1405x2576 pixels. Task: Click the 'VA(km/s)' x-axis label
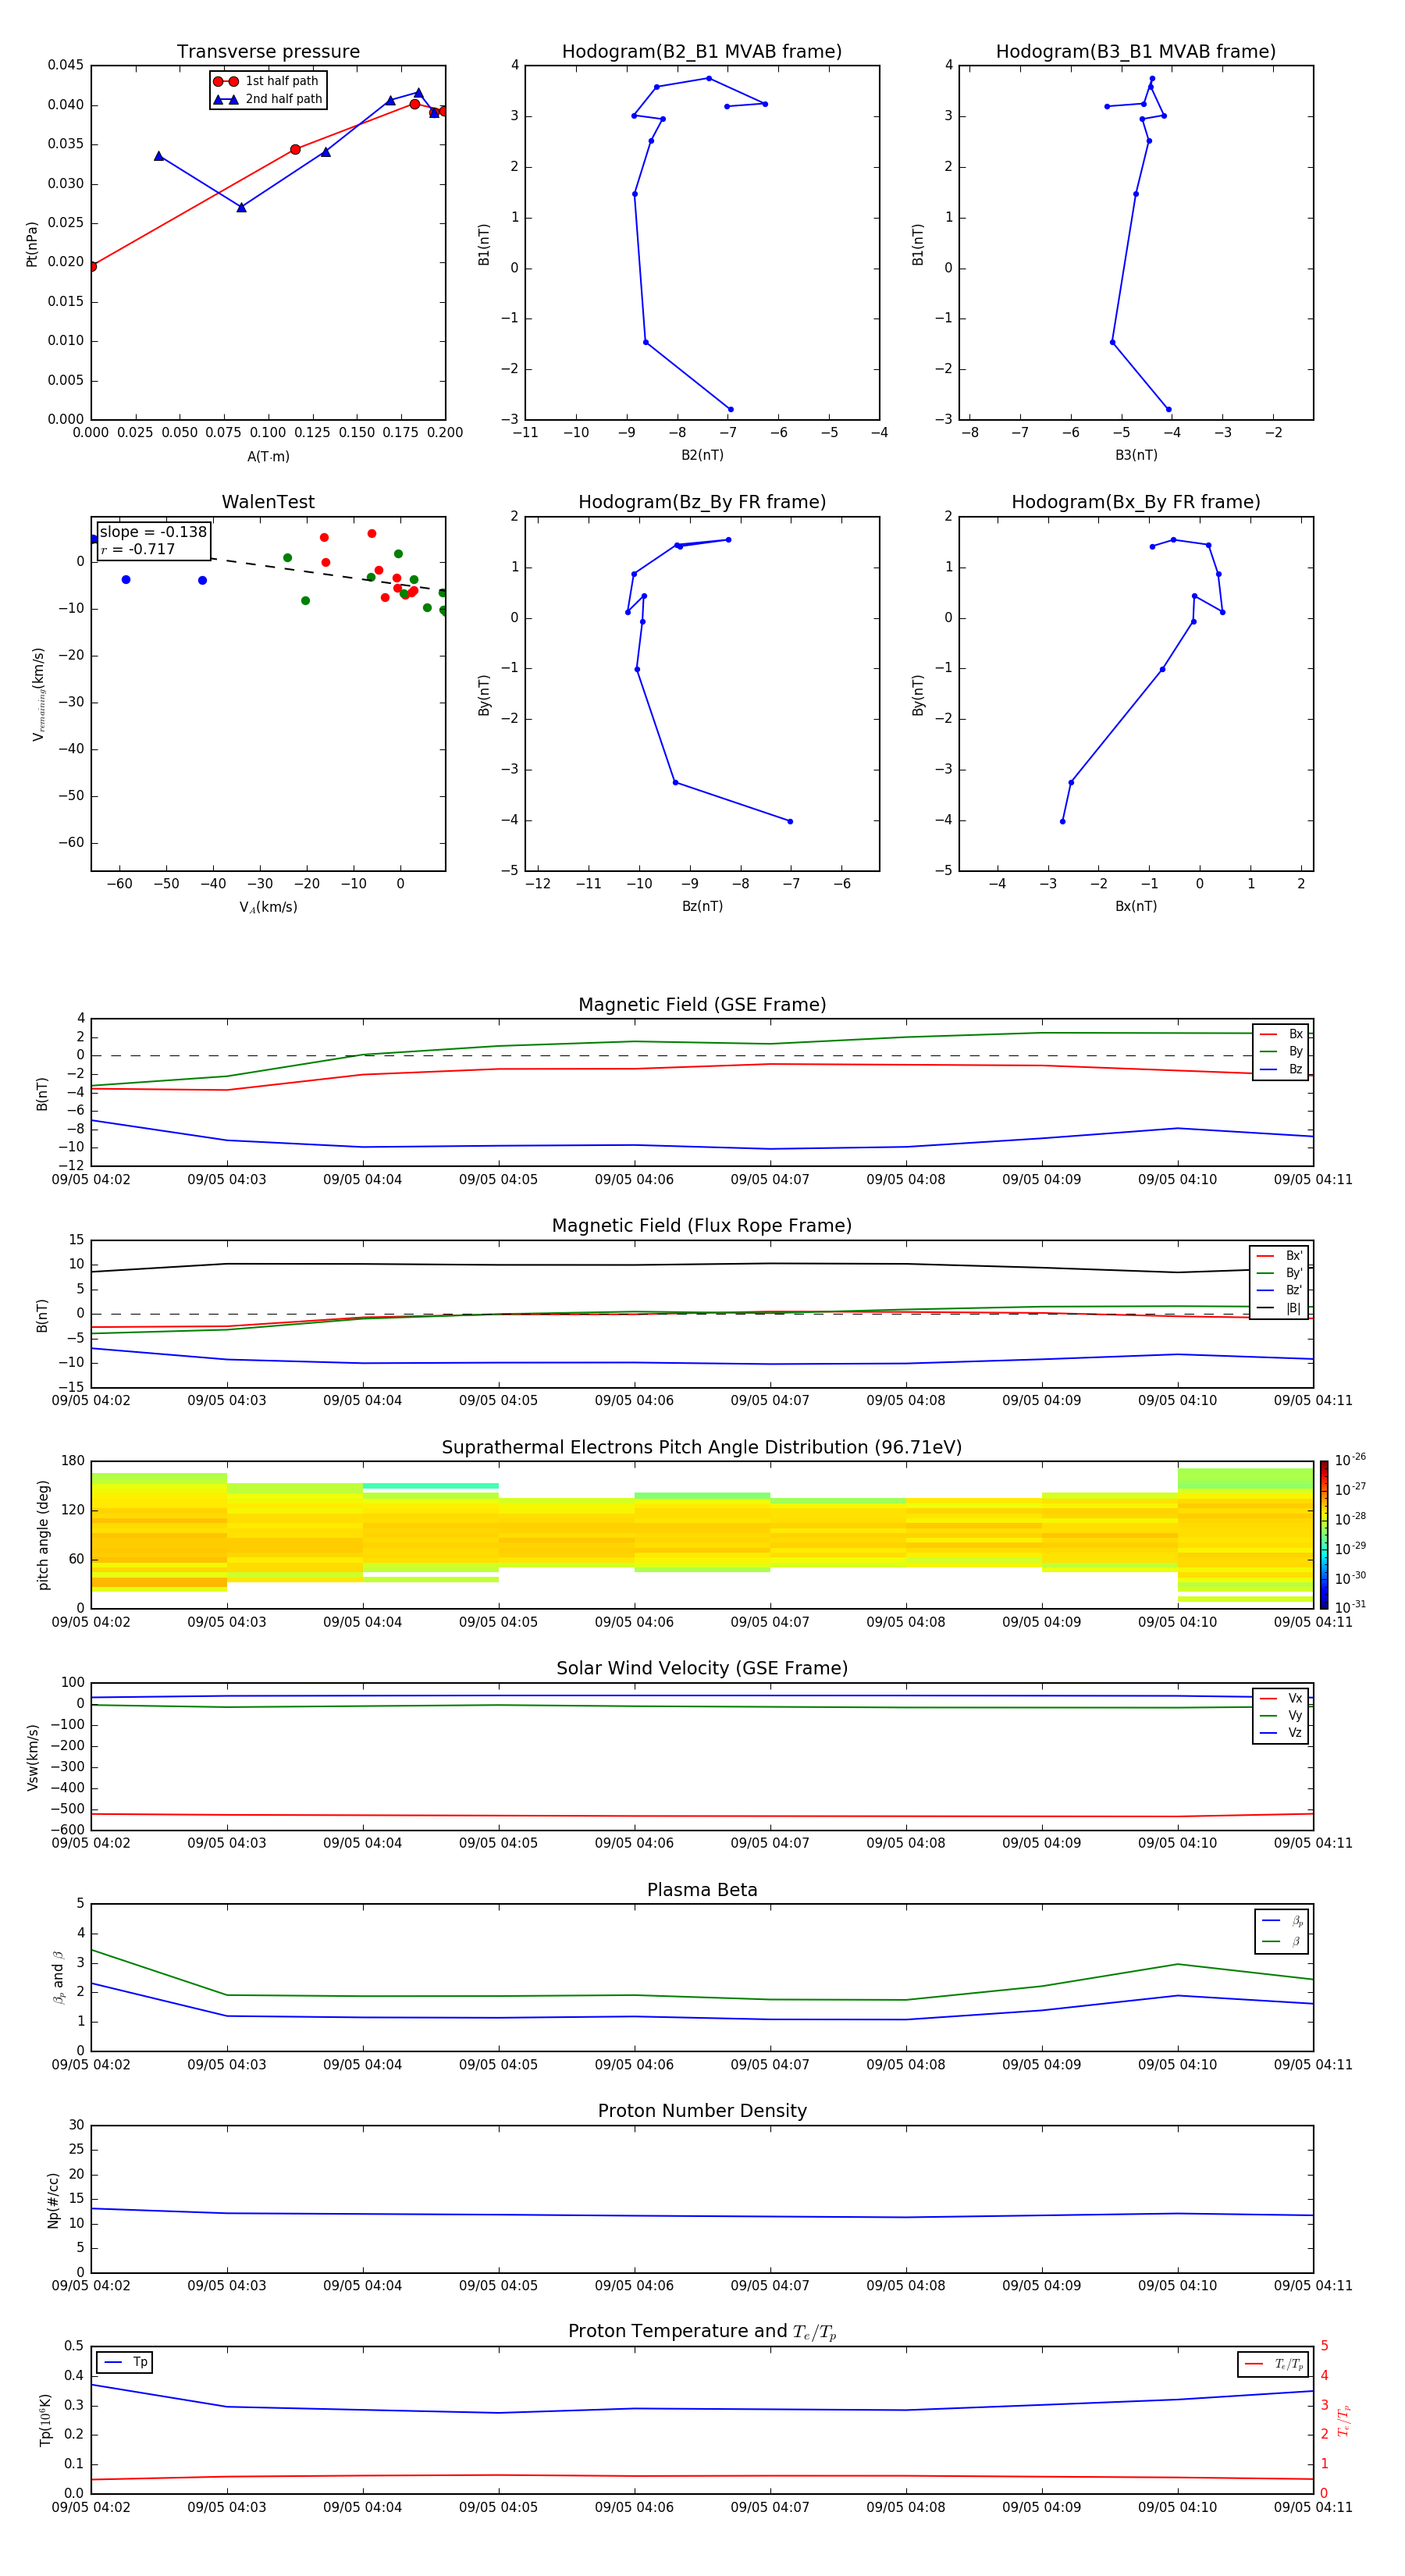(268, 907)
